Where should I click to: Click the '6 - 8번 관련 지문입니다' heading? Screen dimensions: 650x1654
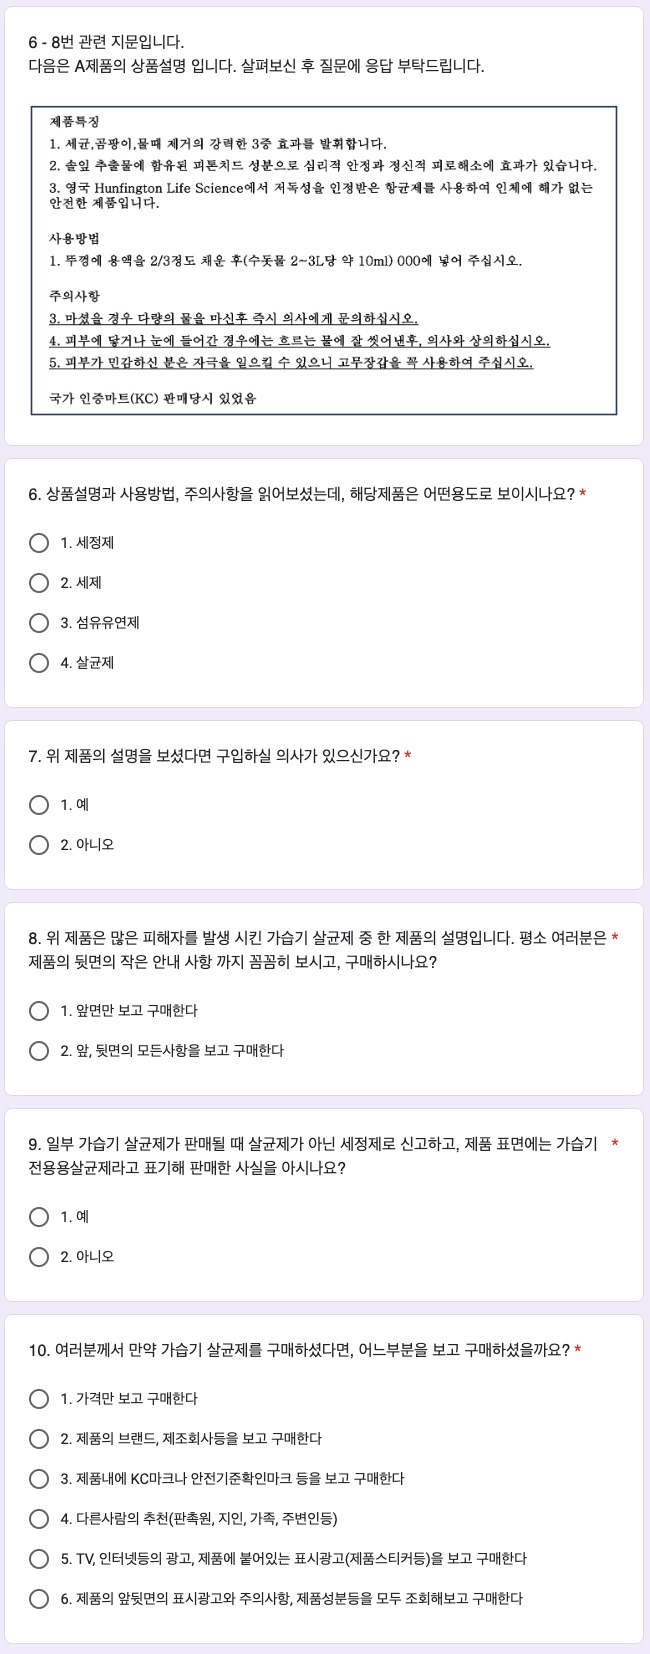point(107,42)
